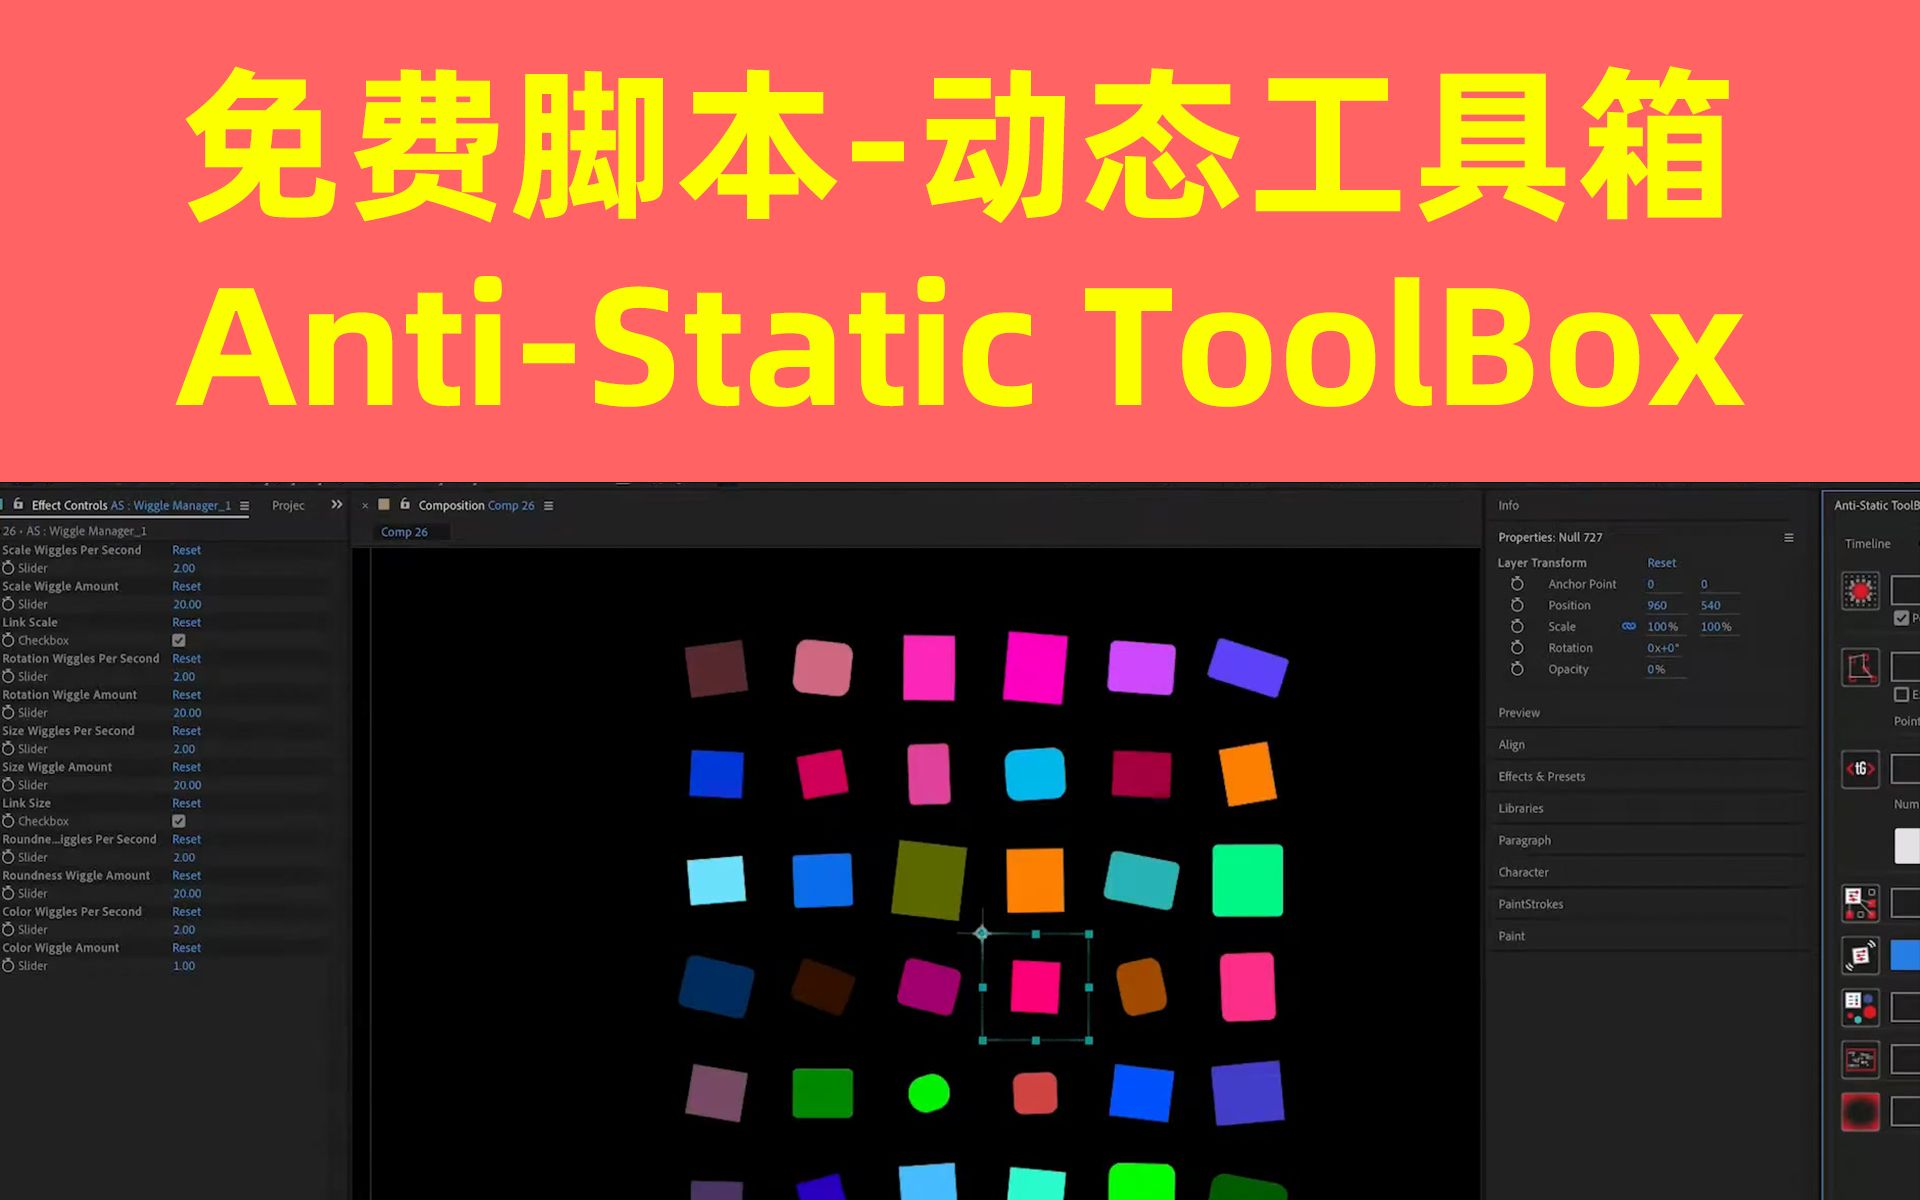
Task: Open the Projec panel tab
Action: click(x=288, y=505)
